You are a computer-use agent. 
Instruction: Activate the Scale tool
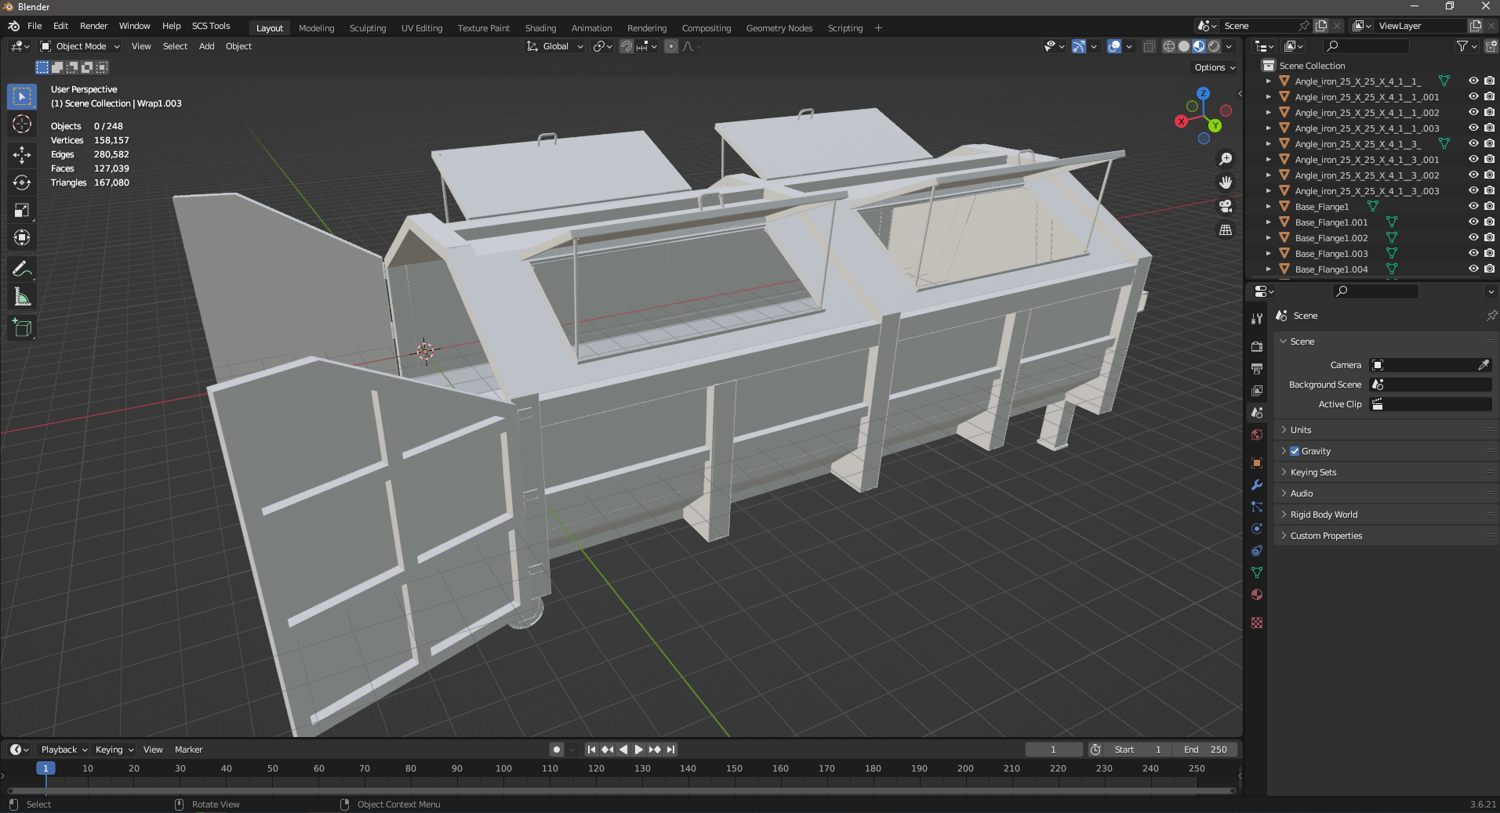21,210
